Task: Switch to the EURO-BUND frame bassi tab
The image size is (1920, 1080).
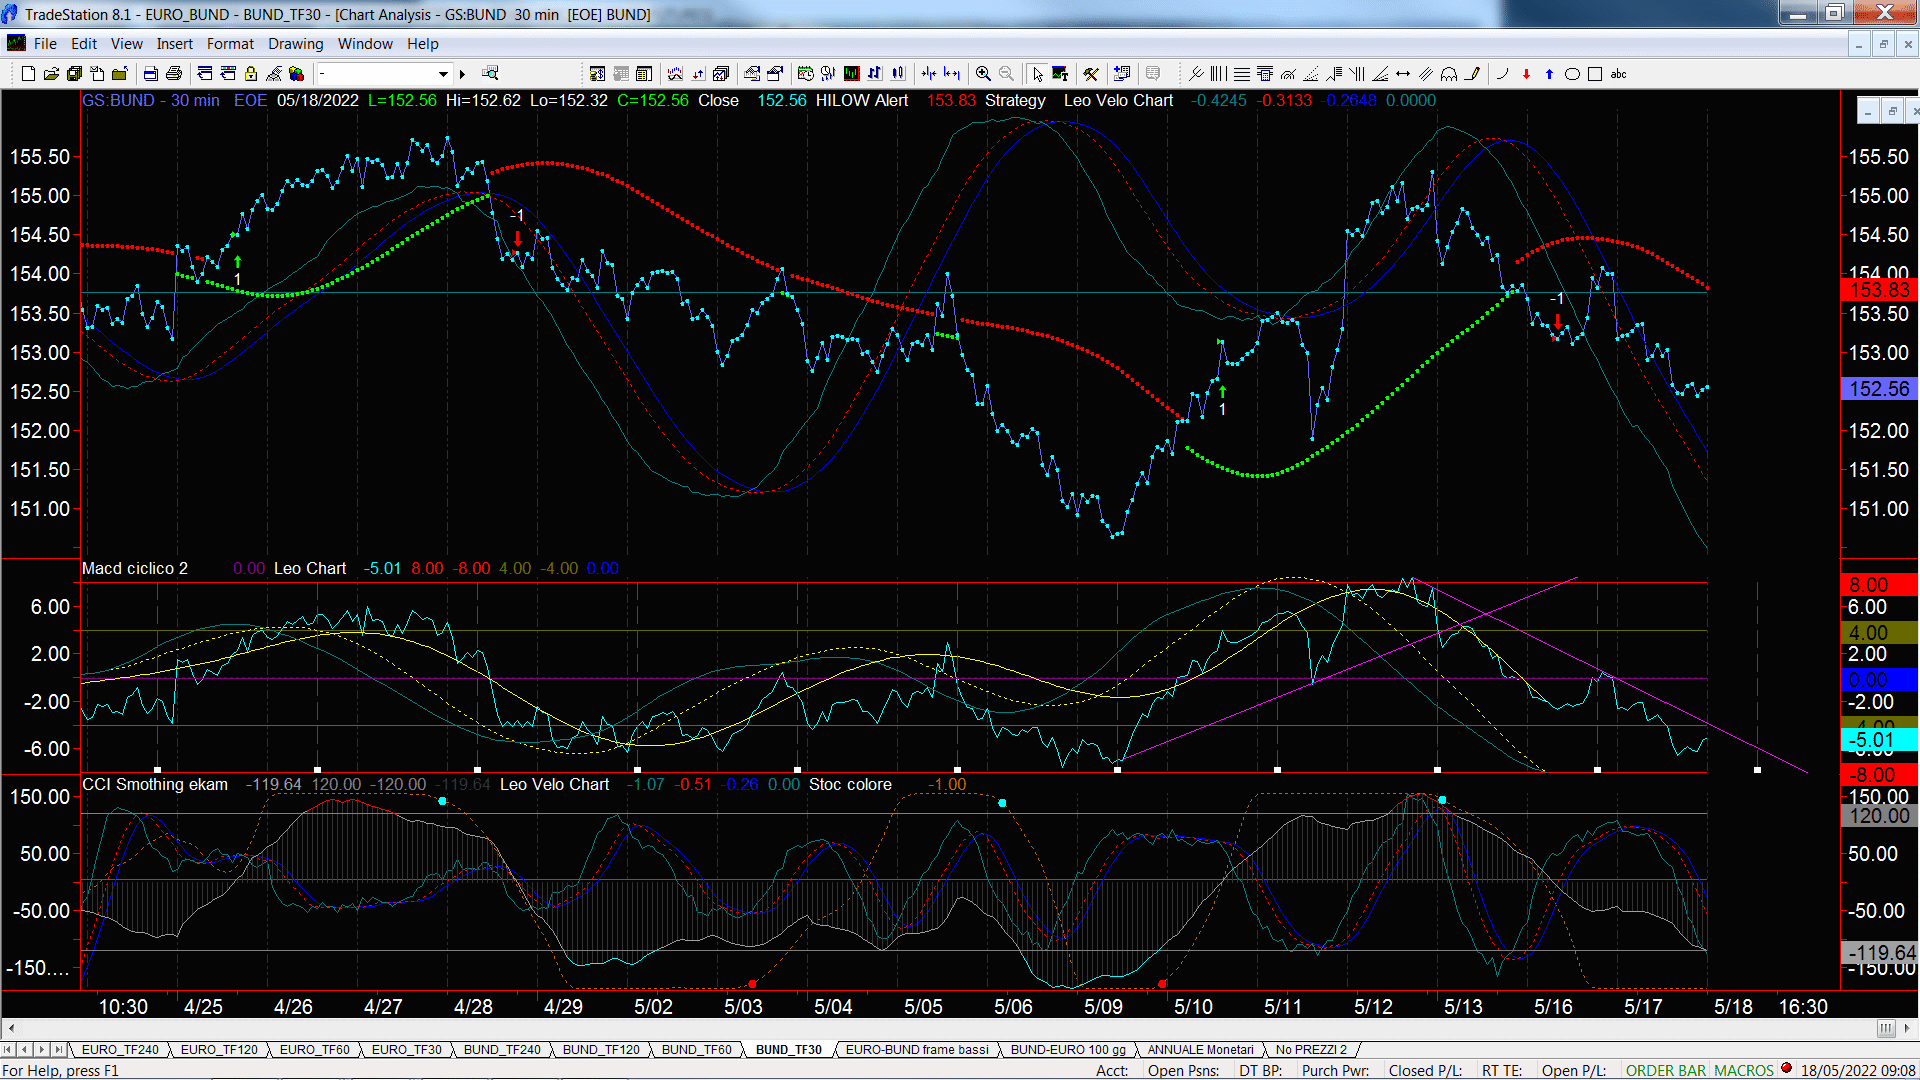Action: click(917, 1049)
